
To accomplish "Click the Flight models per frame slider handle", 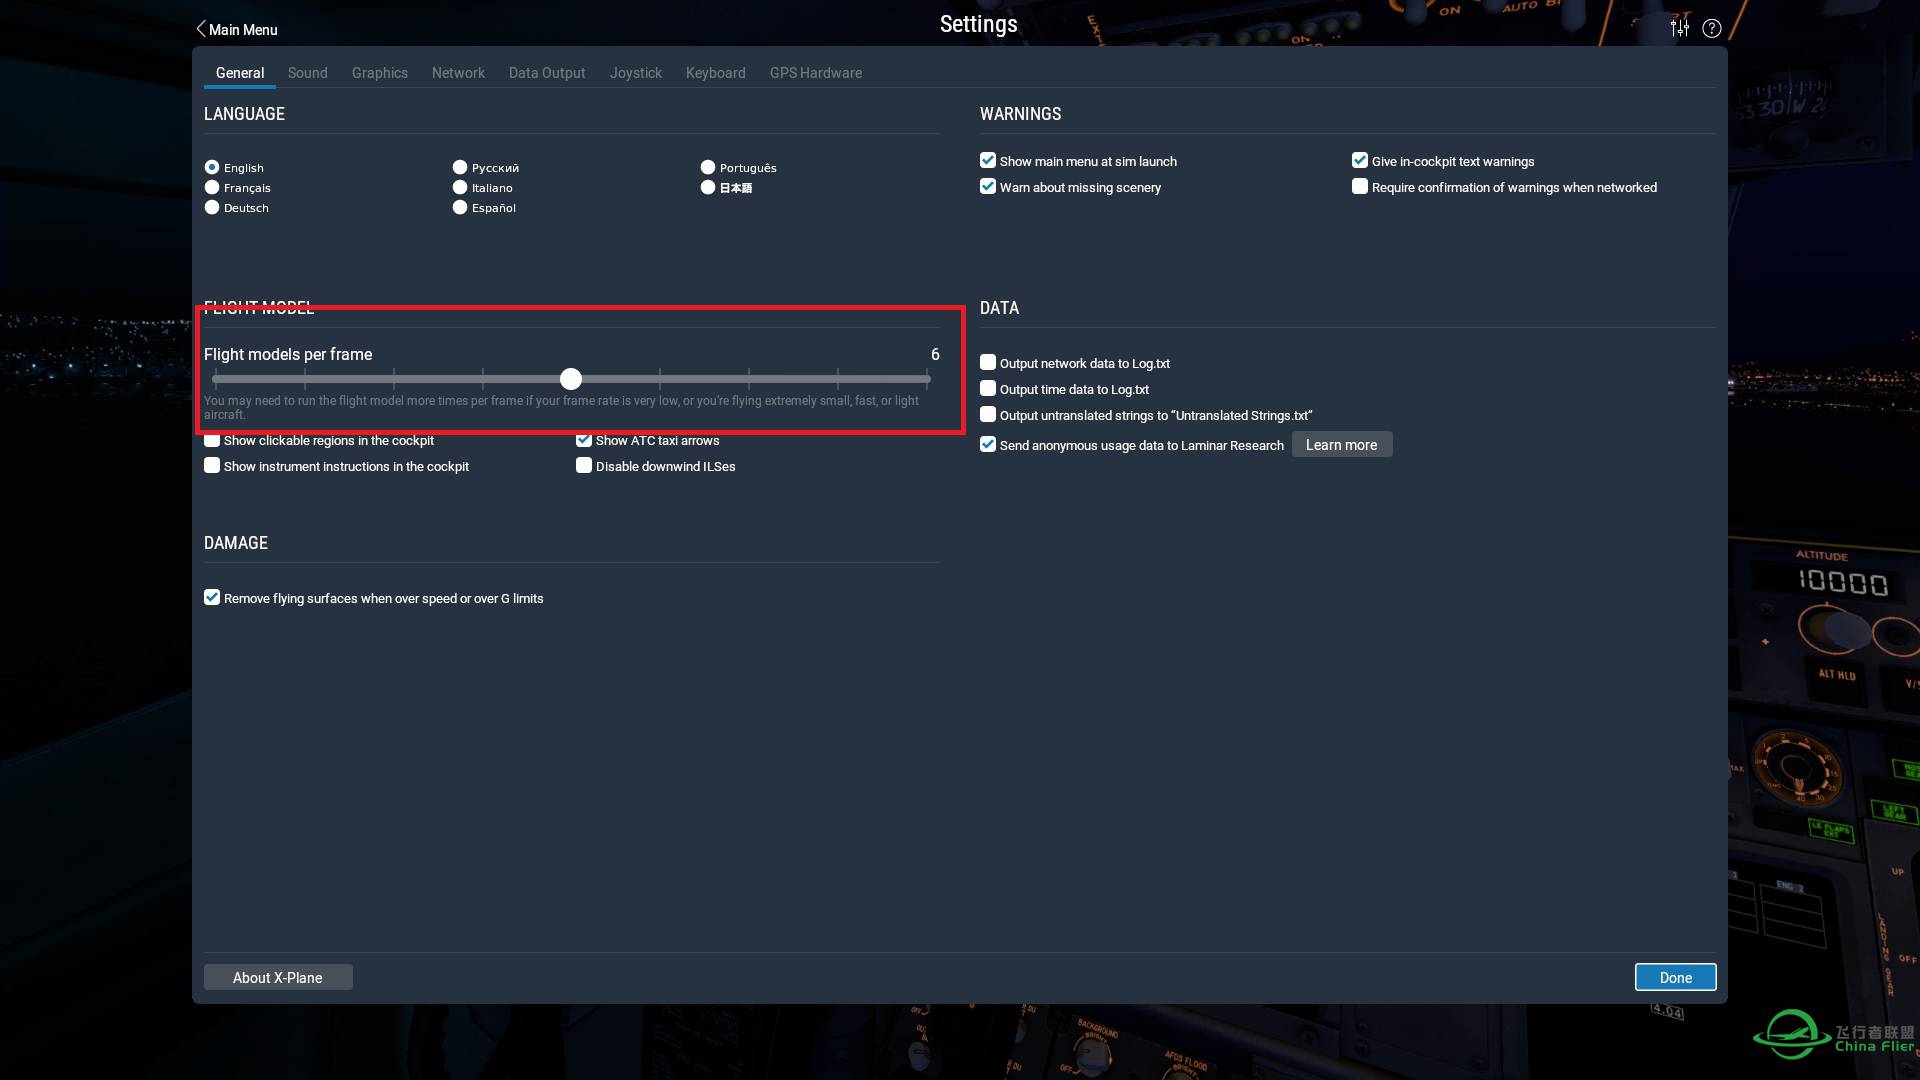I will pos(571,379).
